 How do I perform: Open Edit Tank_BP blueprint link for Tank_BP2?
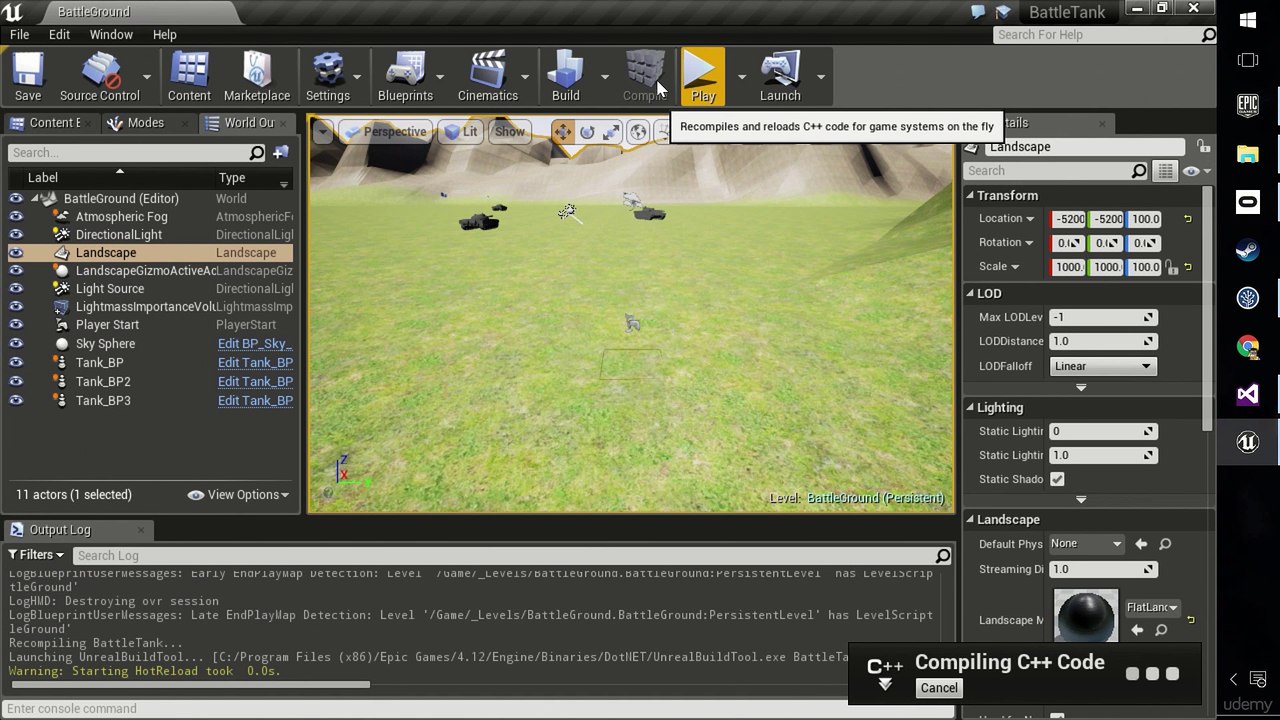coord(255,382)
